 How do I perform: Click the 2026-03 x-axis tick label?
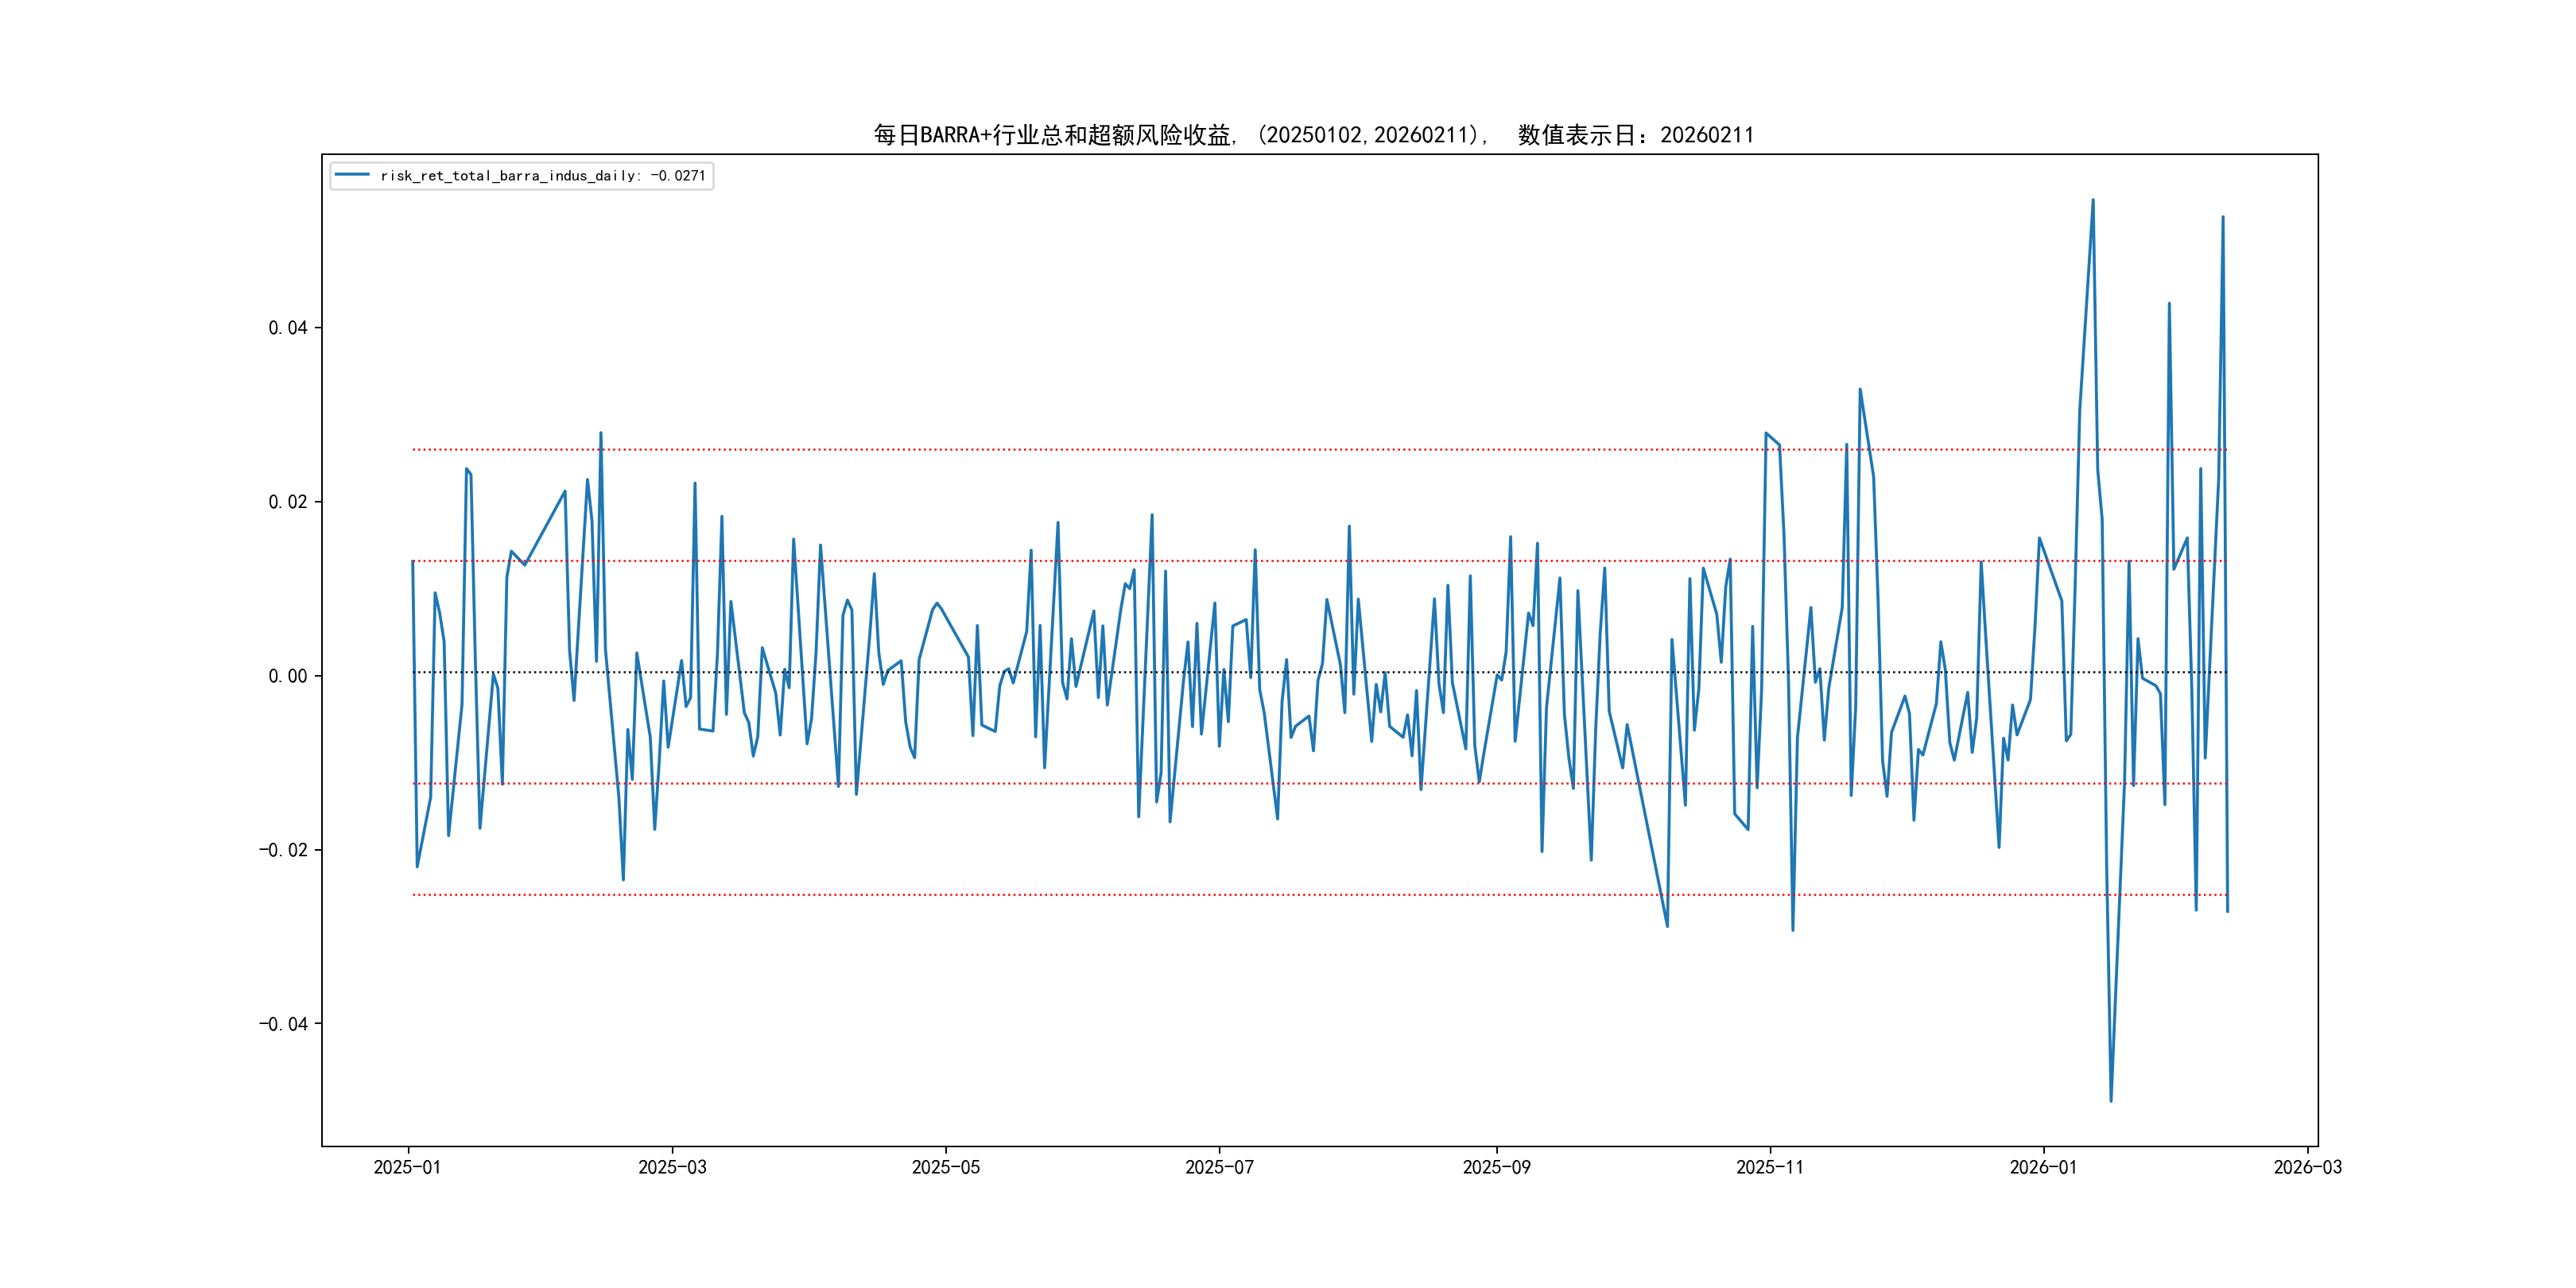(x=2307, y=1167)
